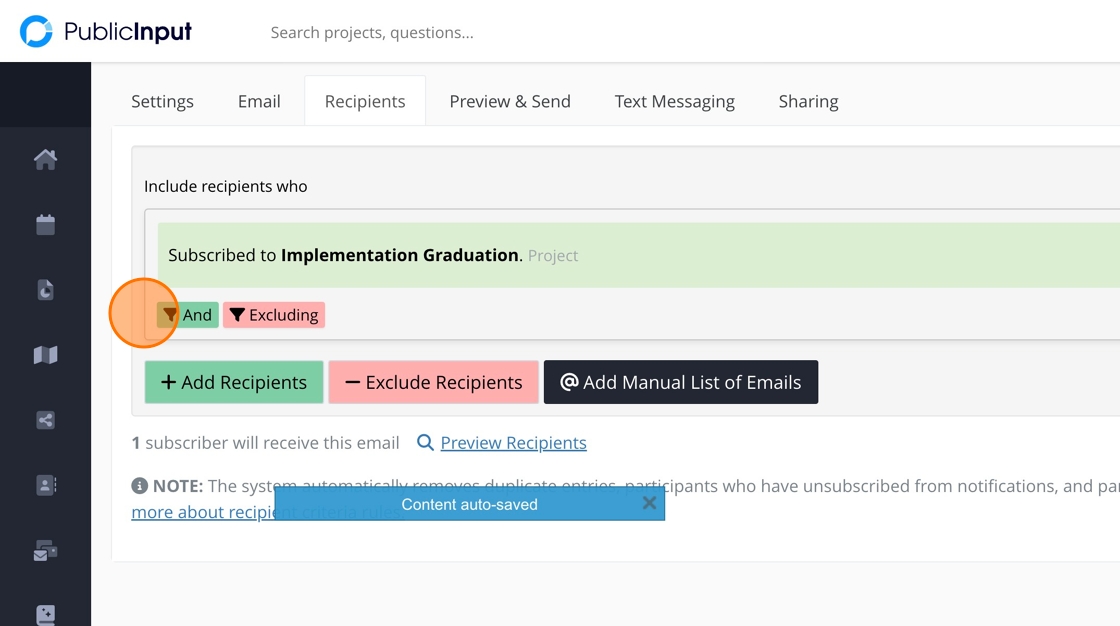Click the PublicInput logo
The height and width of the screenshot is (626, 1120).
(x=106, y=32)
